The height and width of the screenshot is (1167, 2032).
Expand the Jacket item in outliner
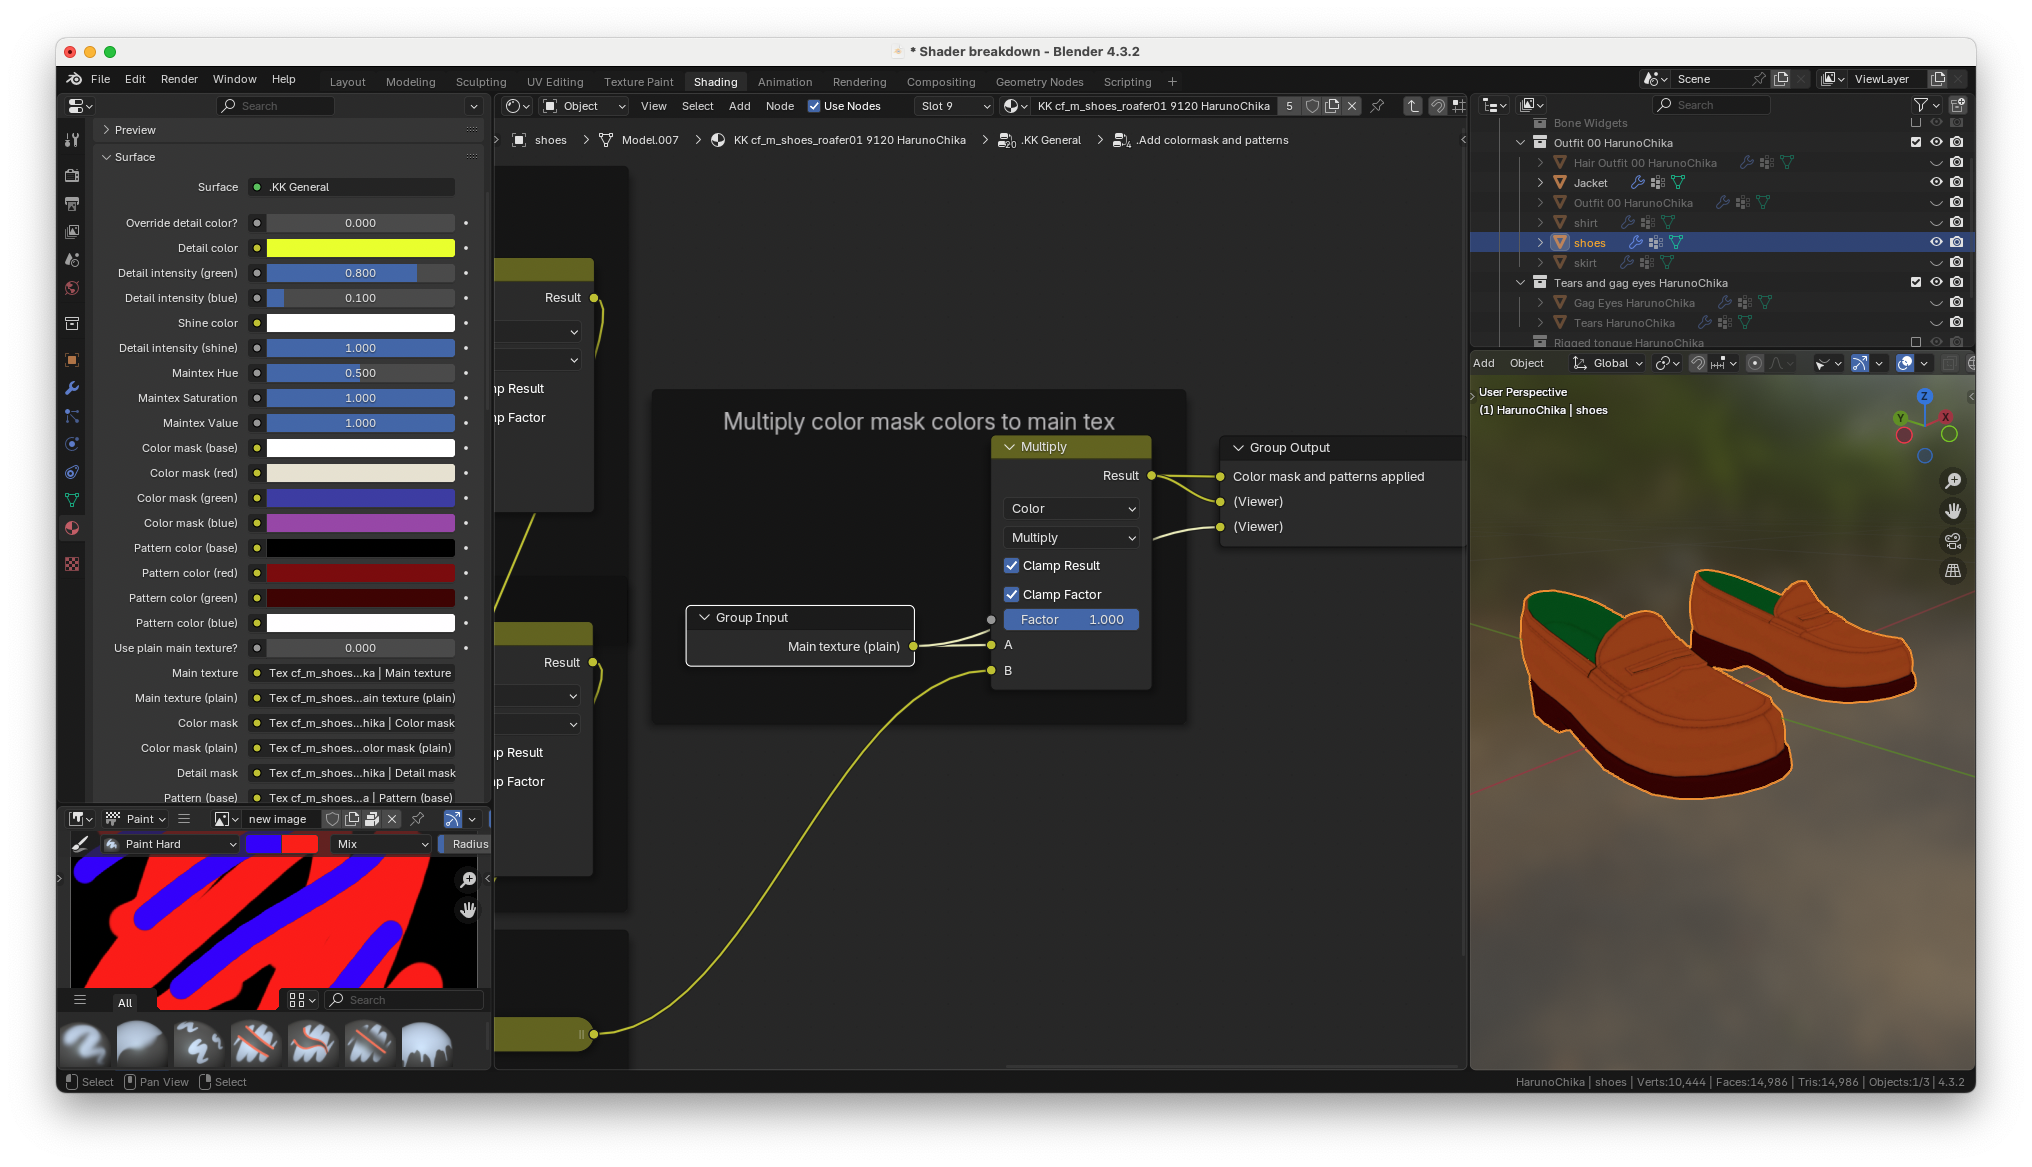(1540, 183)
